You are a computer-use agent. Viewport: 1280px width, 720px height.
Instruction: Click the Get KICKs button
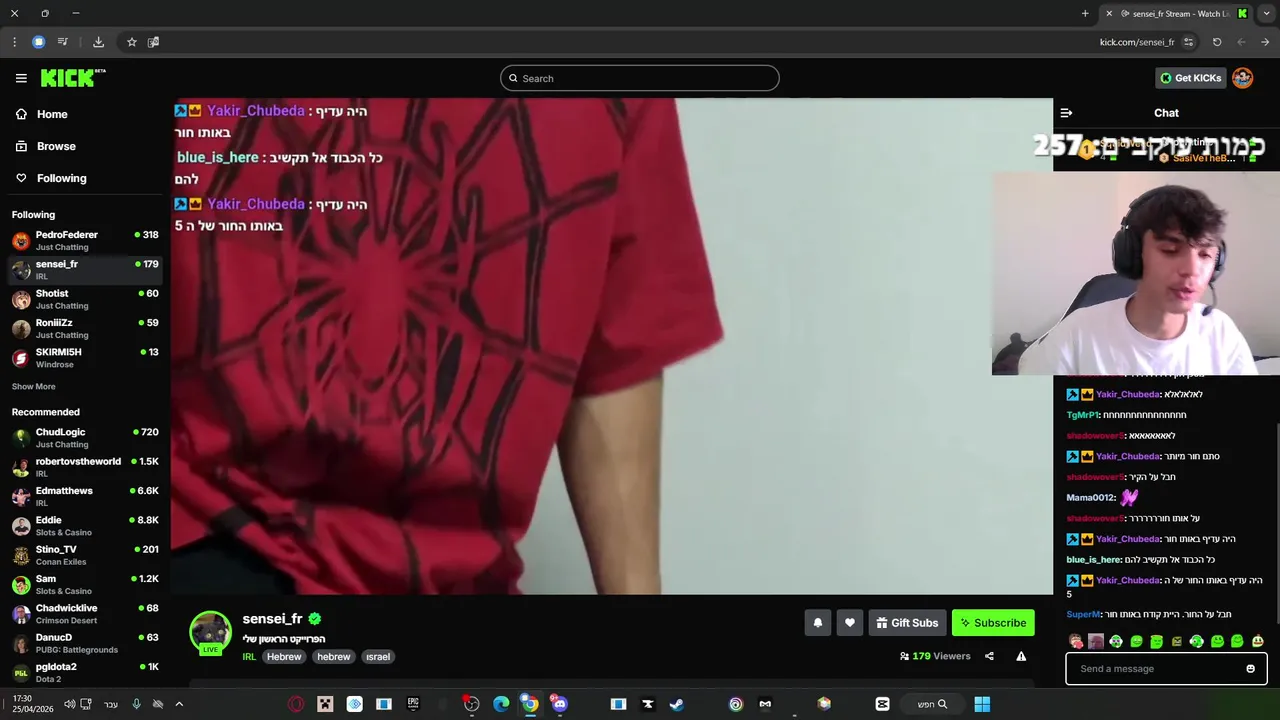(1190, 78)
